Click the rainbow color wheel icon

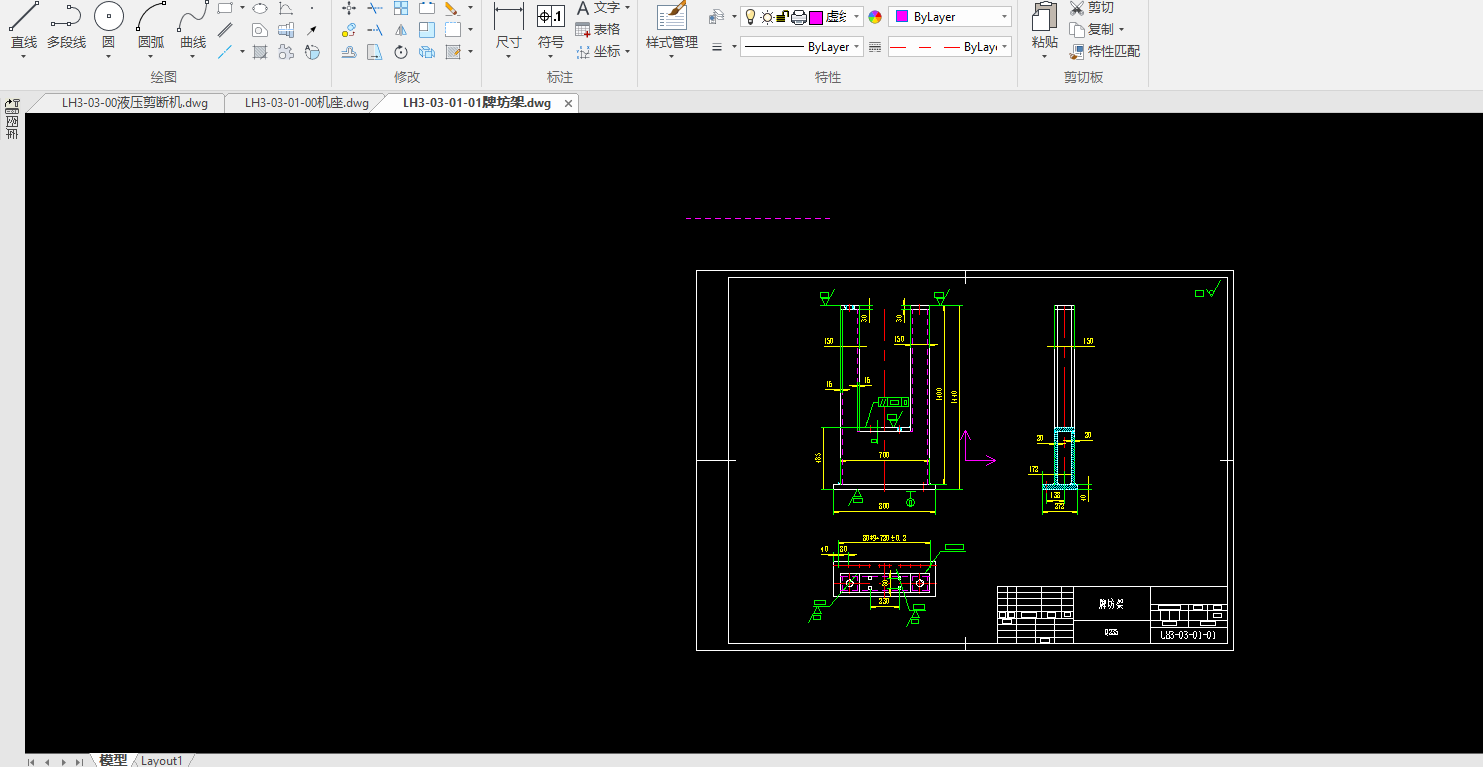tap(875, 17)
